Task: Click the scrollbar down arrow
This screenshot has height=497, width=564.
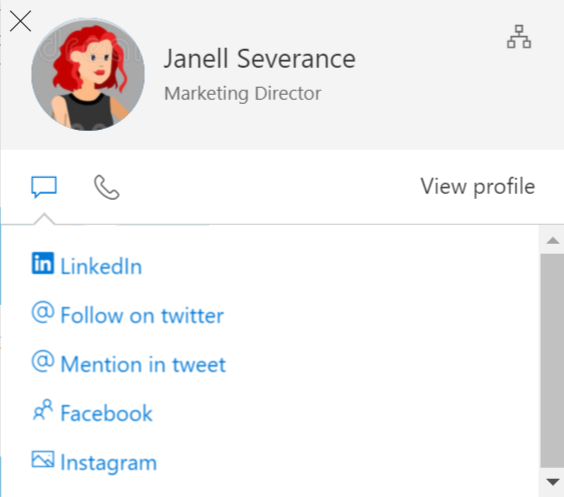Action: pos(552,482)
